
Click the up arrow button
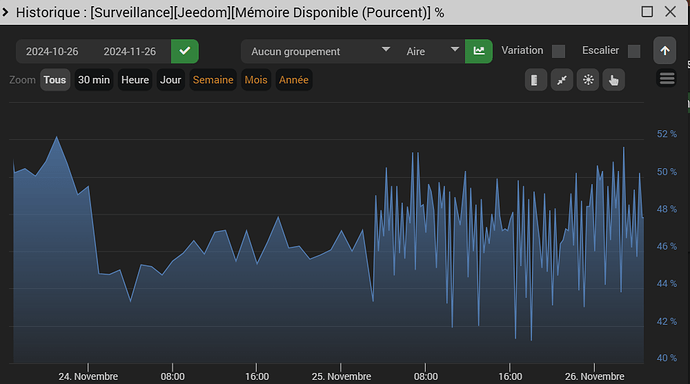click(664, 51)
